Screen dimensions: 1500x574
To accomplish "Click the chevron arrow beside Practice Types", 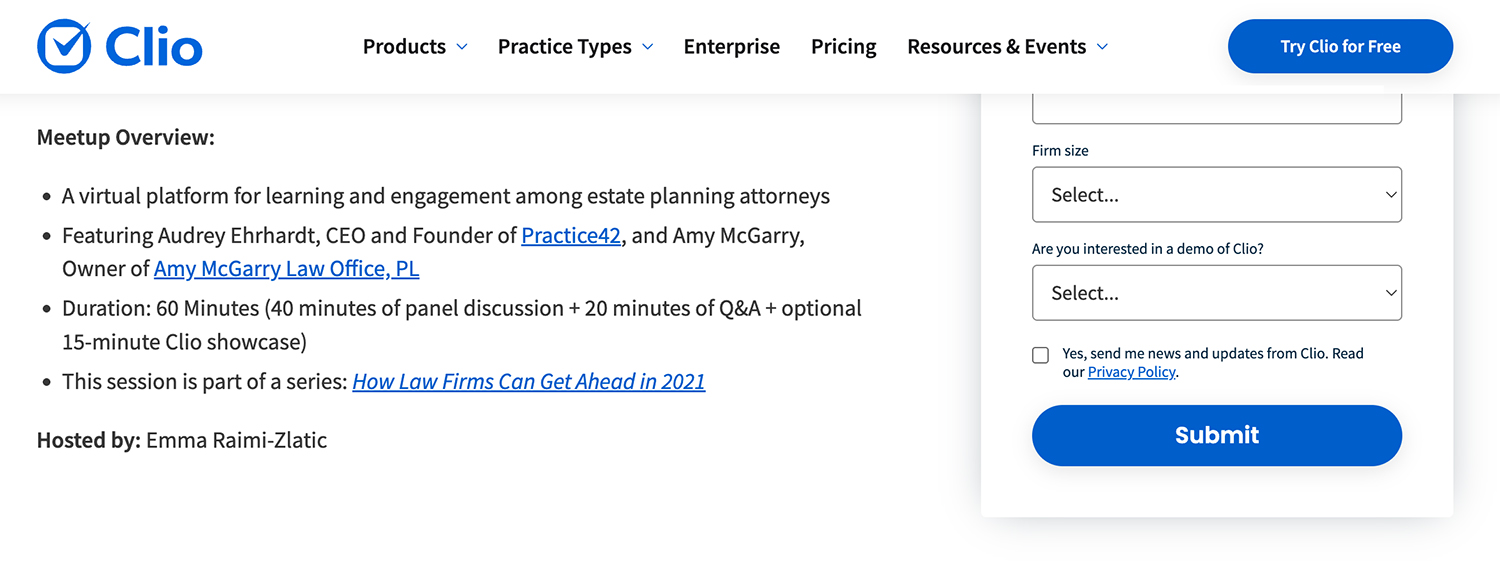I will tap(648, 47).
